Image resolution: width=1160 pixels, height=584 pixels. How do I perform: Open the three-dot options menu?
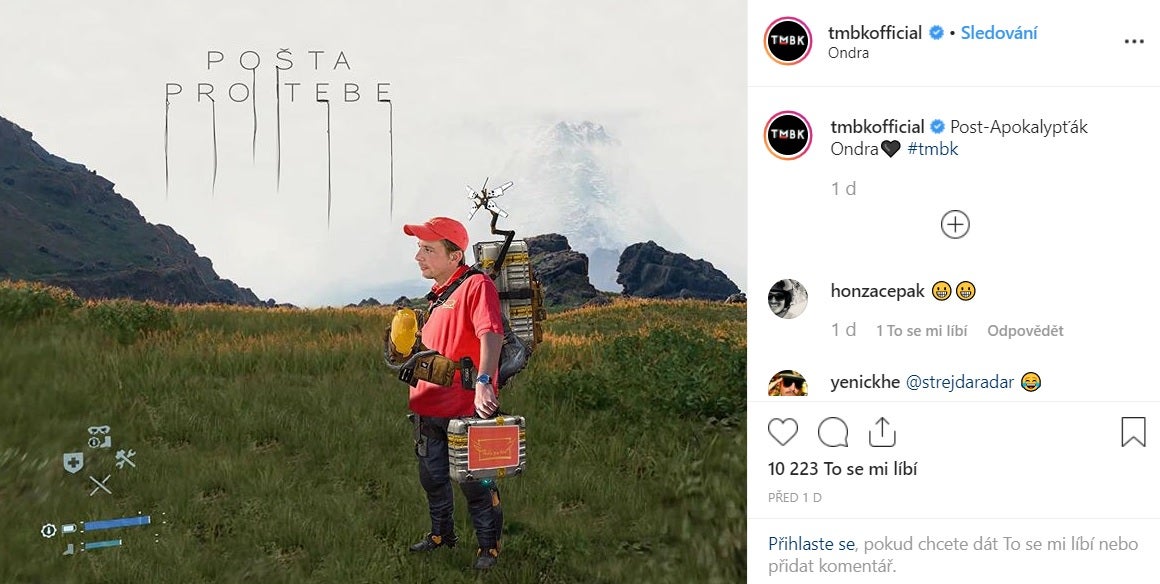[x=1133, y=42]
